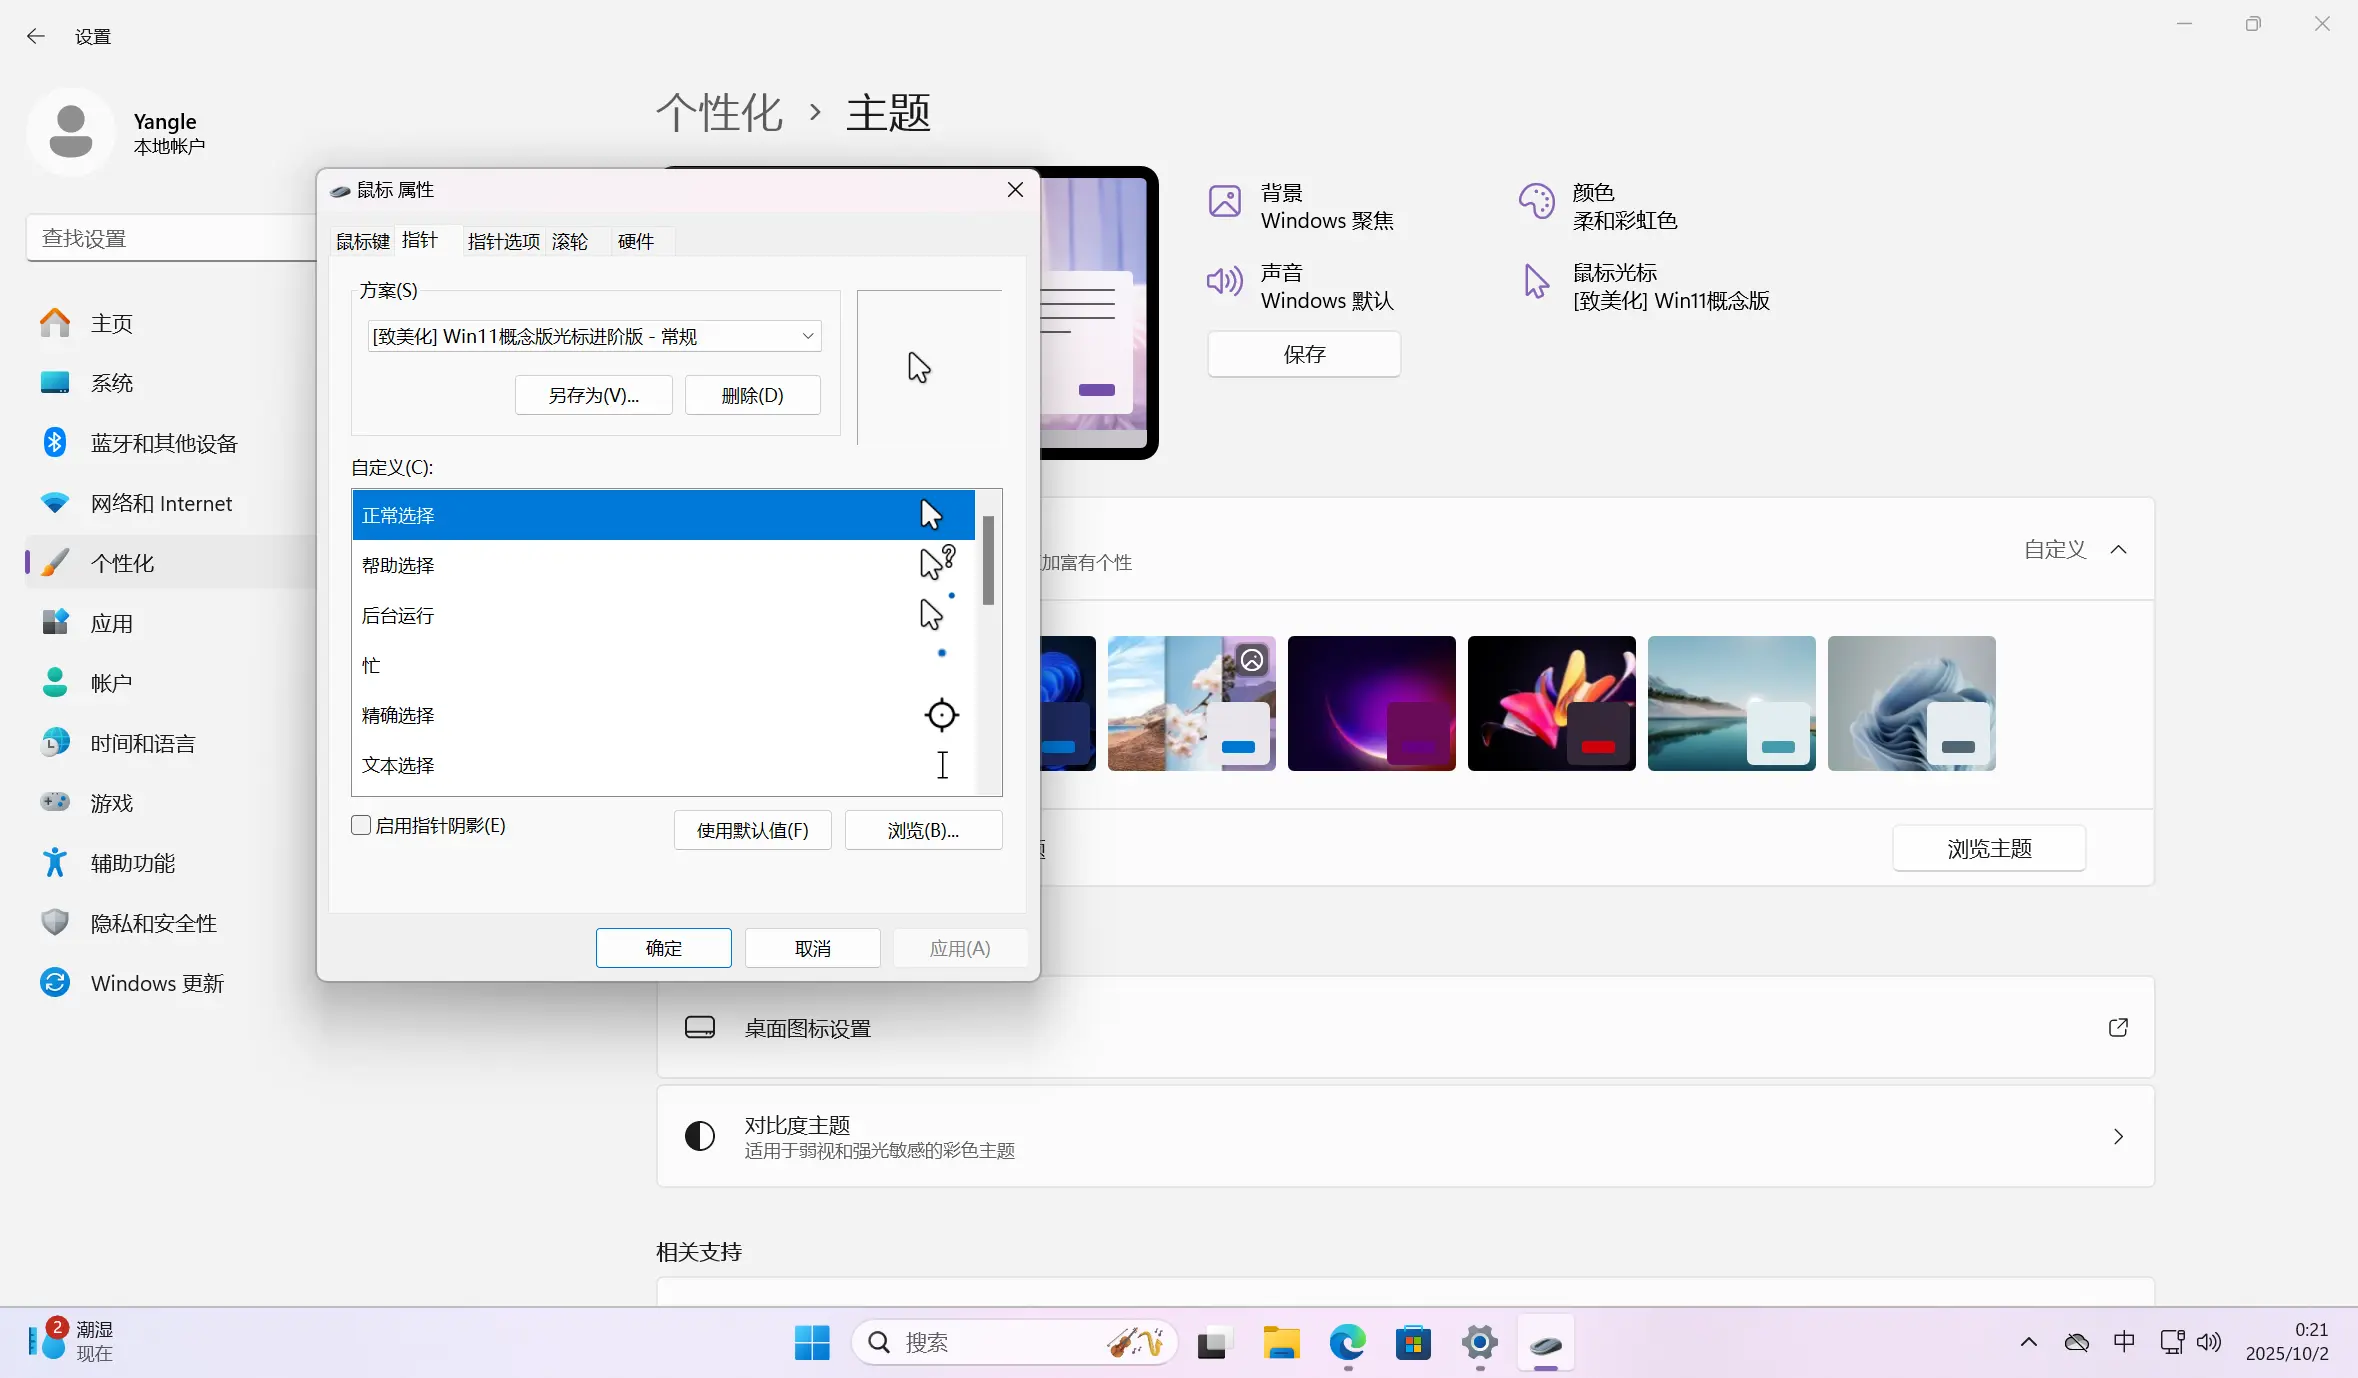Click the 浏览主题 button
This screenshot has width=2358, height=1378.
point(1988,847)
